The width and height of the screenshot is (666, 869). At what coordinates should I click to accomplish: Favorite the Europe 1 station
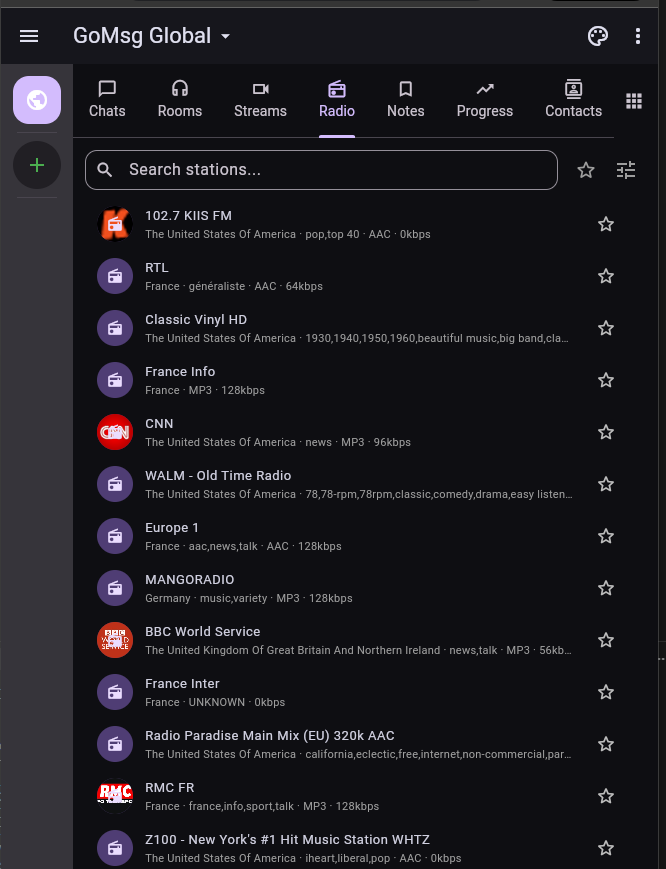[606, 536]
